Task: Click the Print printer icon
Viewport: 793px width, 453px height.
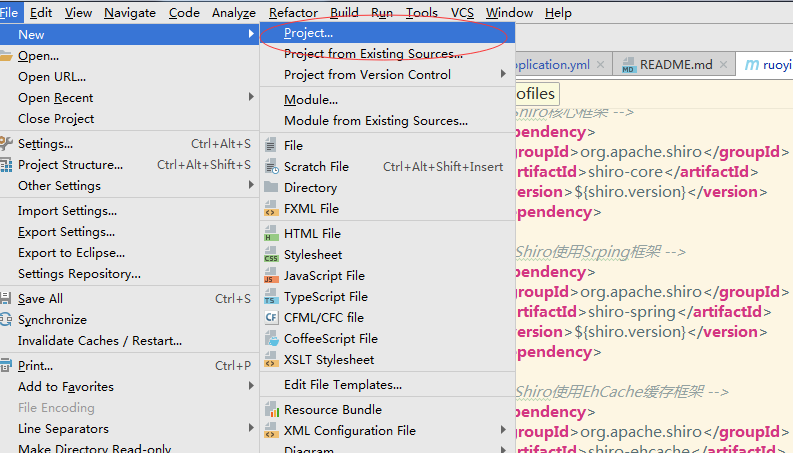Action: [6, 365]
